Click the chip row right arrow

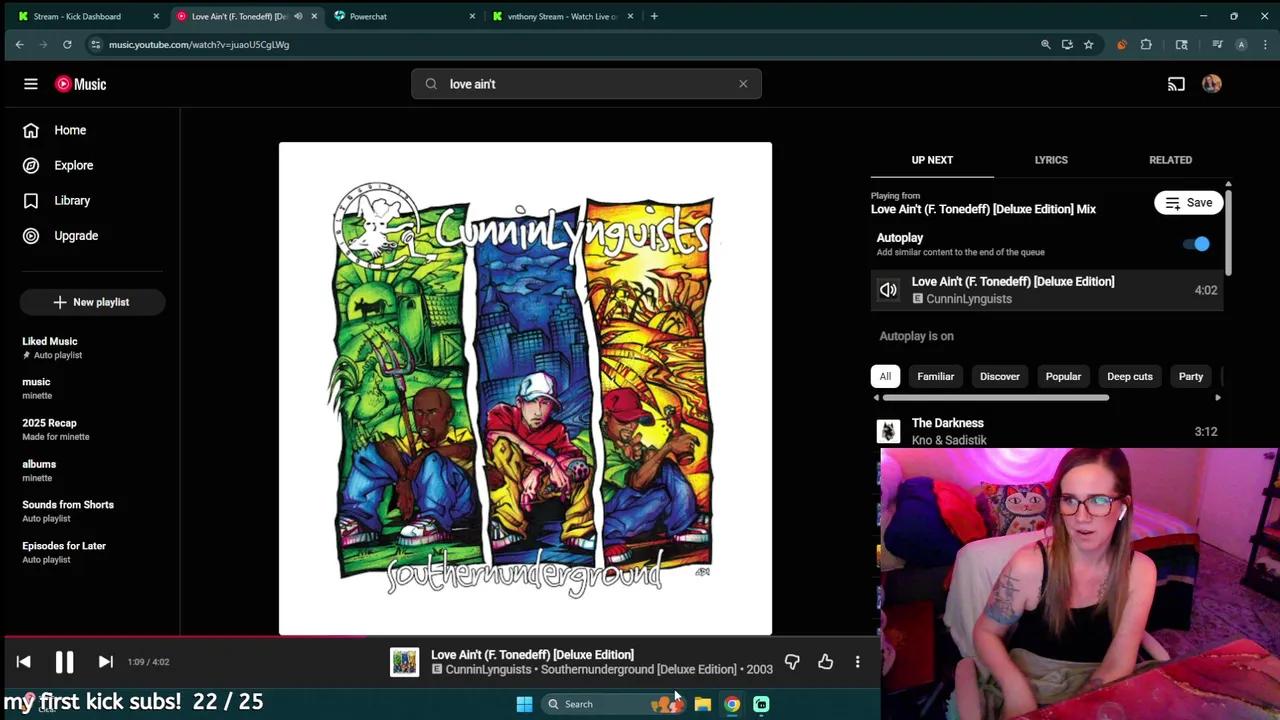1217,398
